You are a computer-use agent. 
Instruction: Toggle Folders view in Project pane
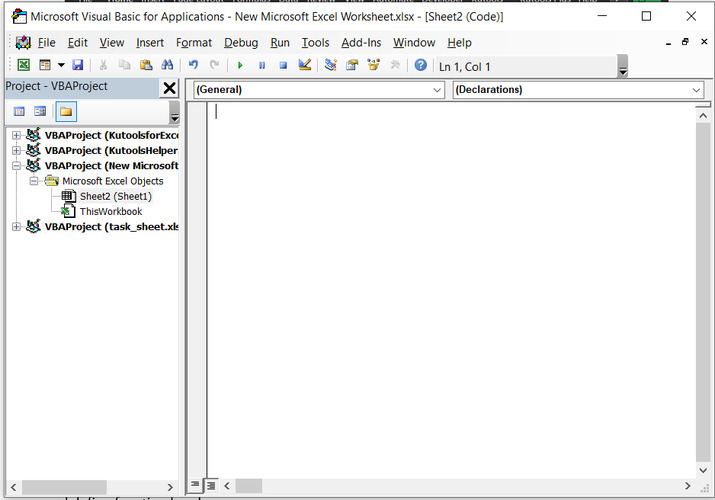pyautogui.click(x=66, y=112)
